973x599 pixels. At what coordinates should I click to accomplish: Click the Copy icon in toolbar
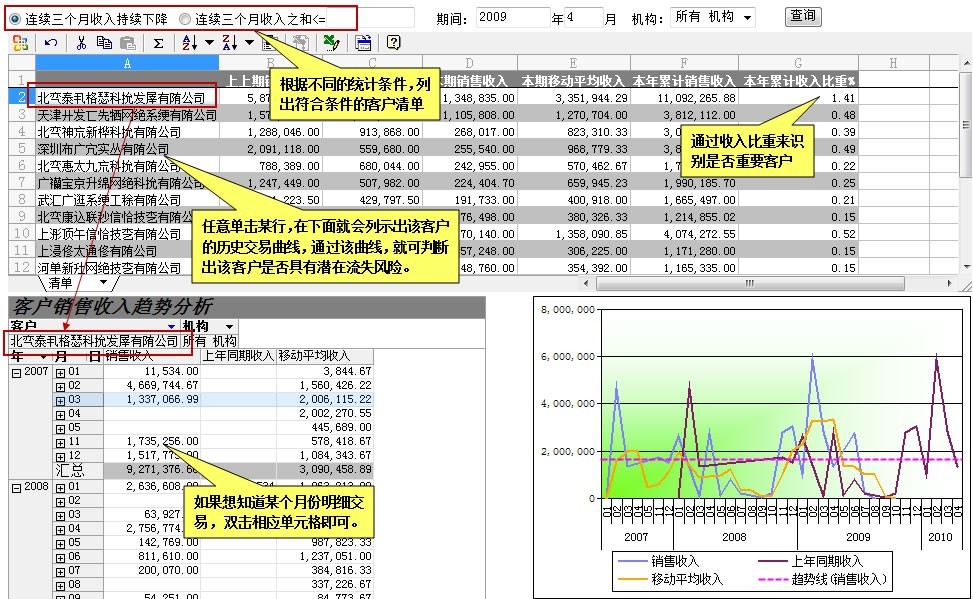click(x=105, y=43)
